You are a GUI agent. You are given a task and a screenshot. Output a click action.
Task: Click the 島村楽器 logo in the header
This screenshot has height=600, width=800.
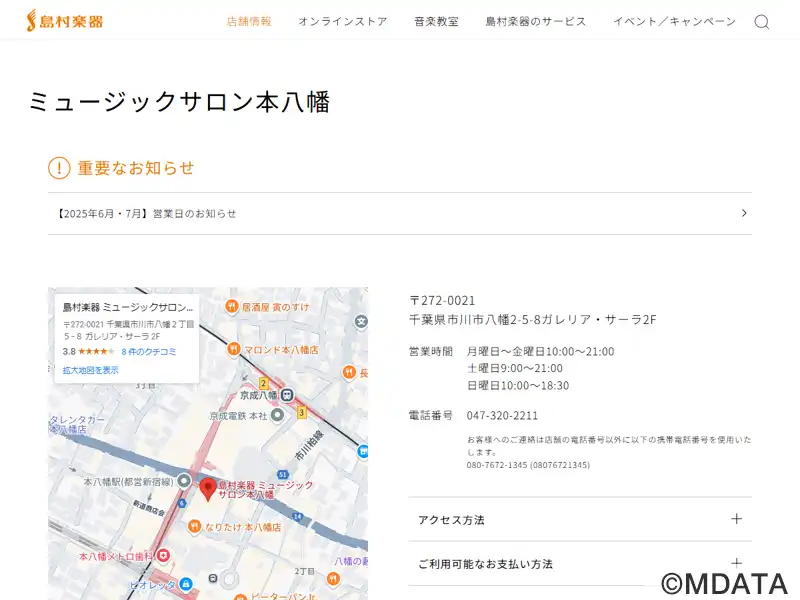pos(65,21)
